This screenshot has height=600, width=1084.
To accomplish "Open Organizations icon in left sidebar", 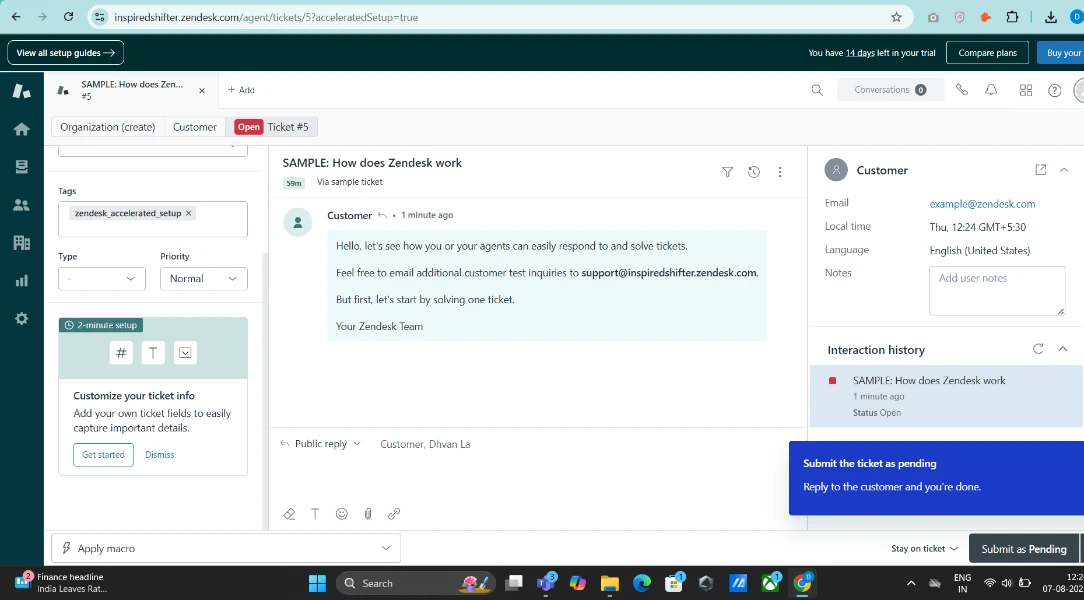I will click(x=21, y=243).
